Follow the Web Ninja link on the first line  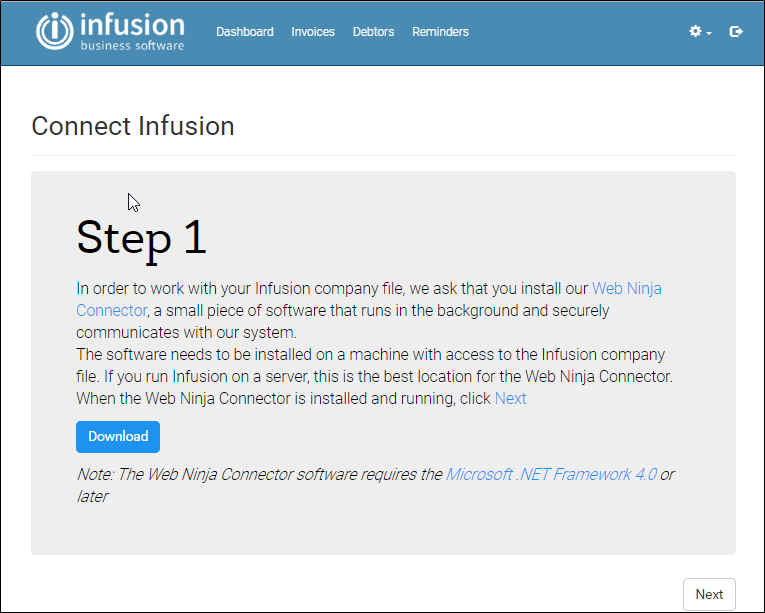coord(626,288)
